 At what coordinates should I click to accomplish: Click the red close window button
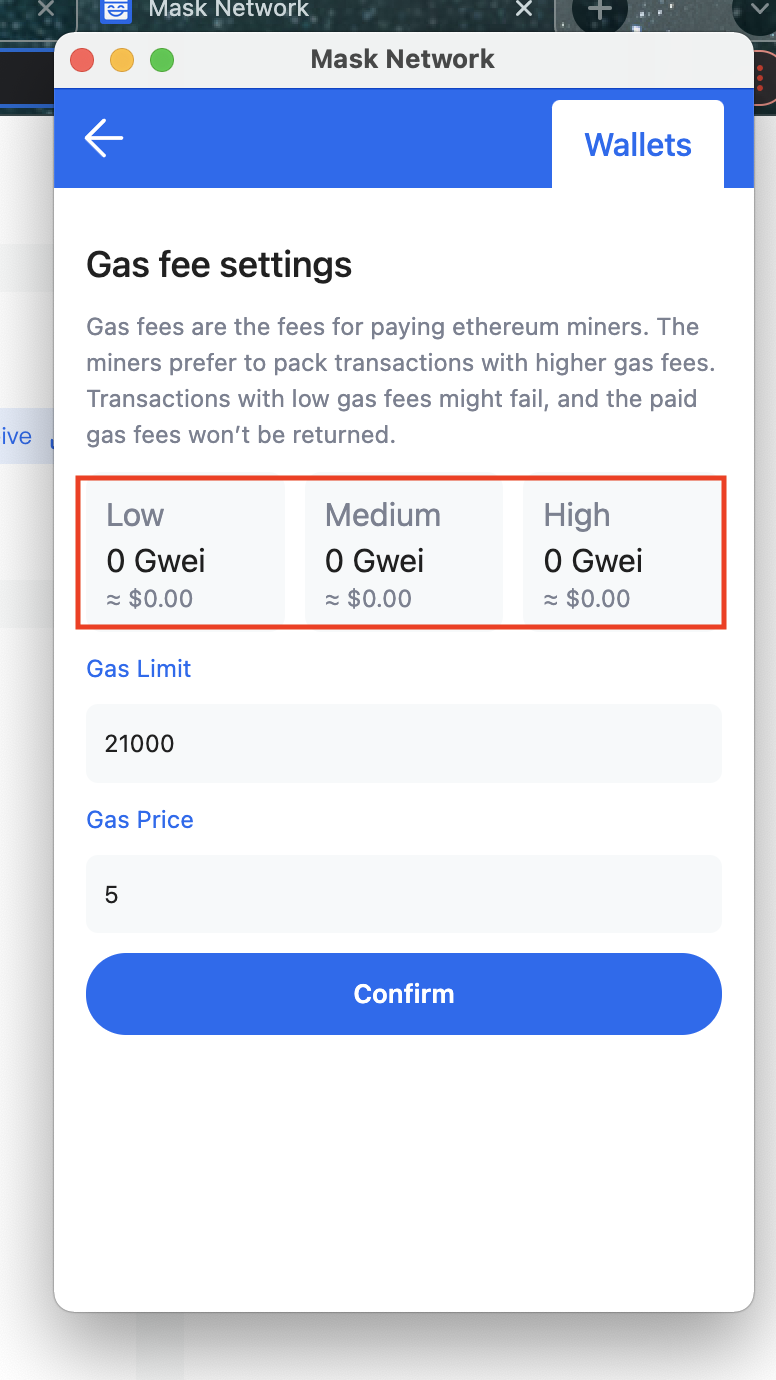coord(82,60)
